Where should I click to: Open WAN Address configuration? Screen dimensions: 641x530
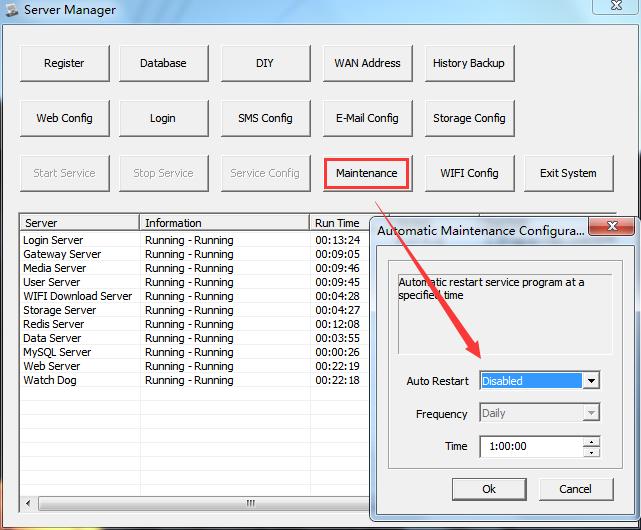point(368,63)
